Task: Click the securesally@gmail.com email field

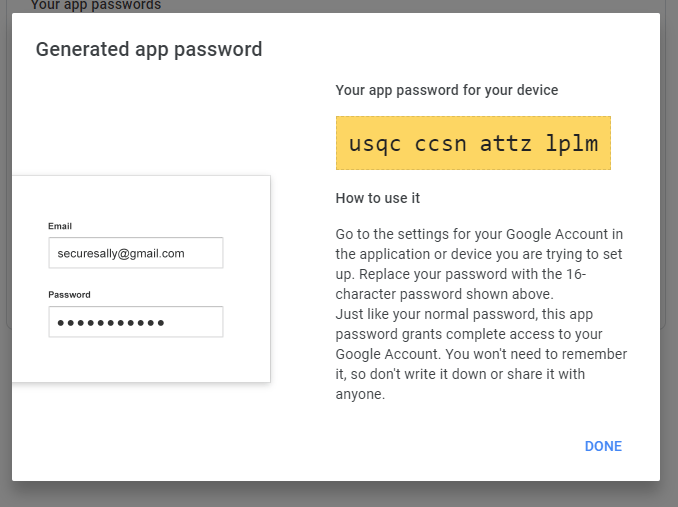Action: pyautogui.click(x=135, y=253)
